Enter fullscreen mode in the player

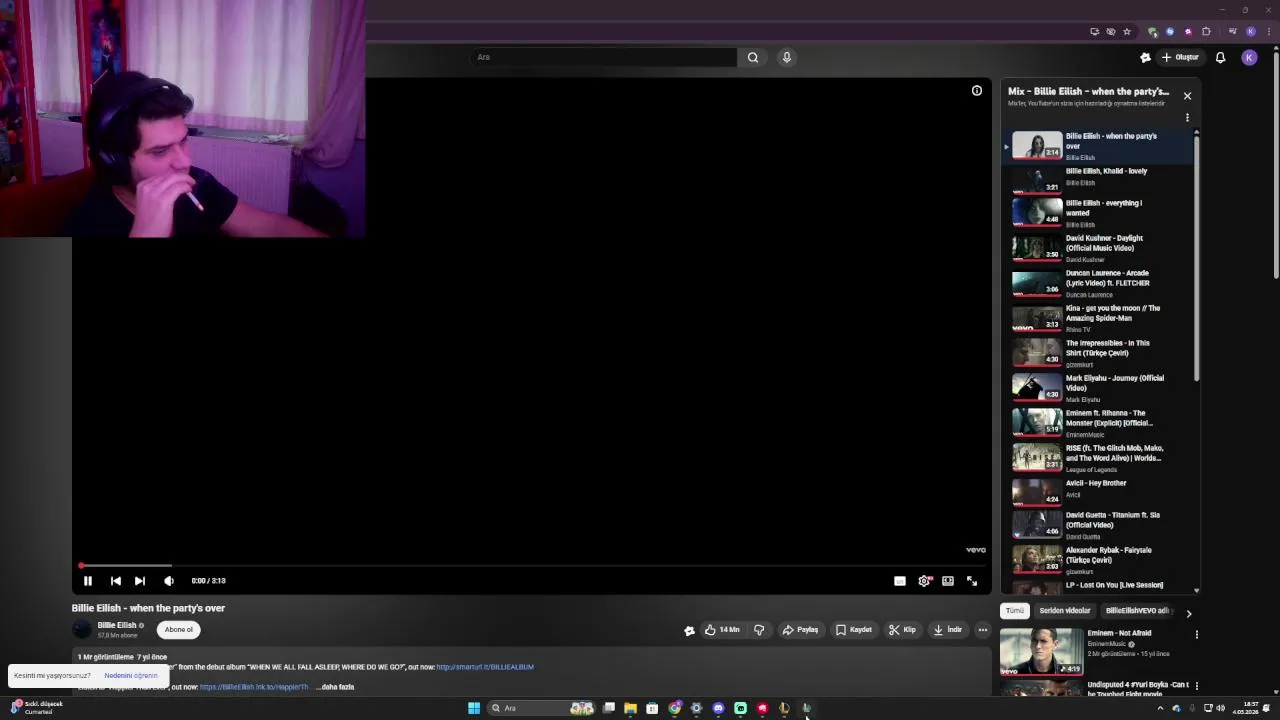coord(972,581)
